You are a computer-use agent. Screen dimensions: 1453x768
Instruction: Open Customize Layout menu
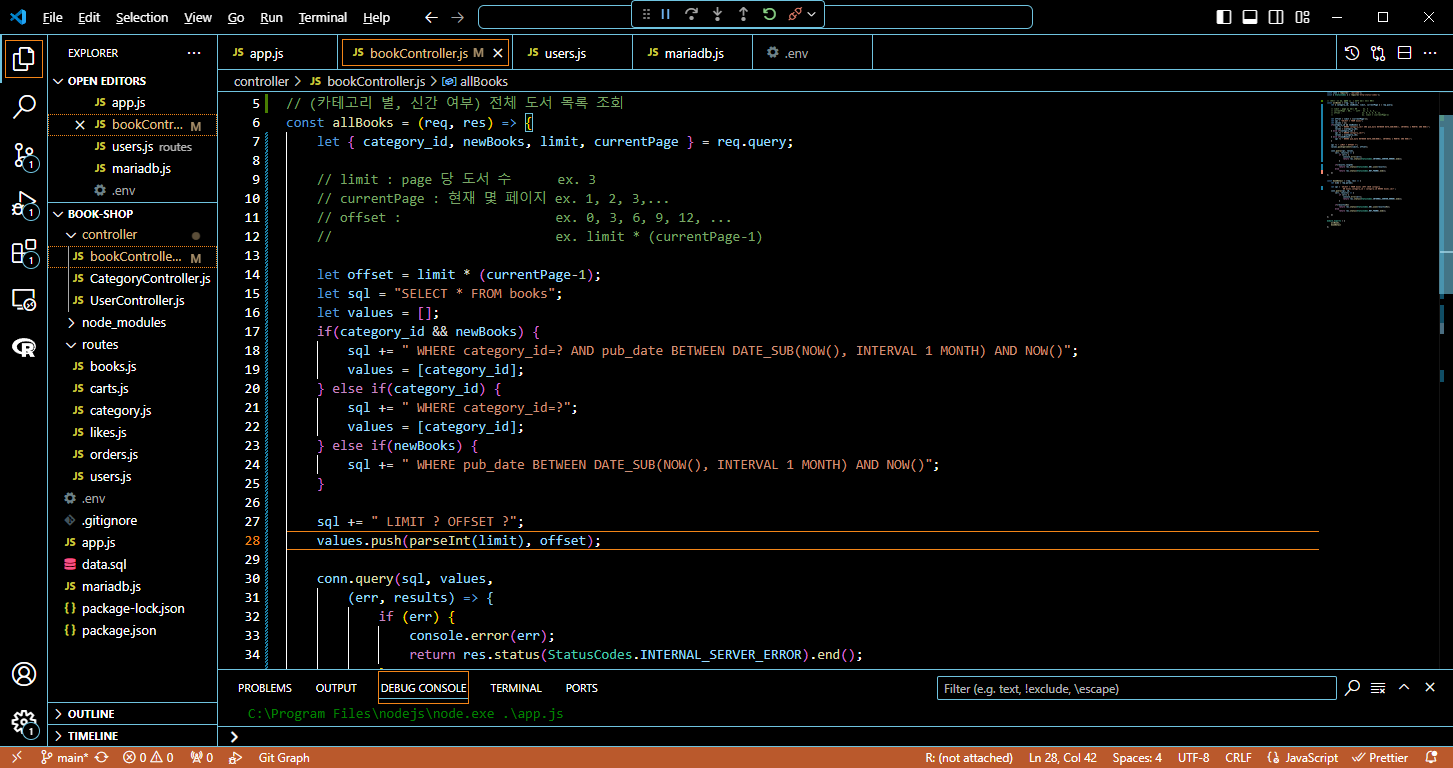[1302, 17]
